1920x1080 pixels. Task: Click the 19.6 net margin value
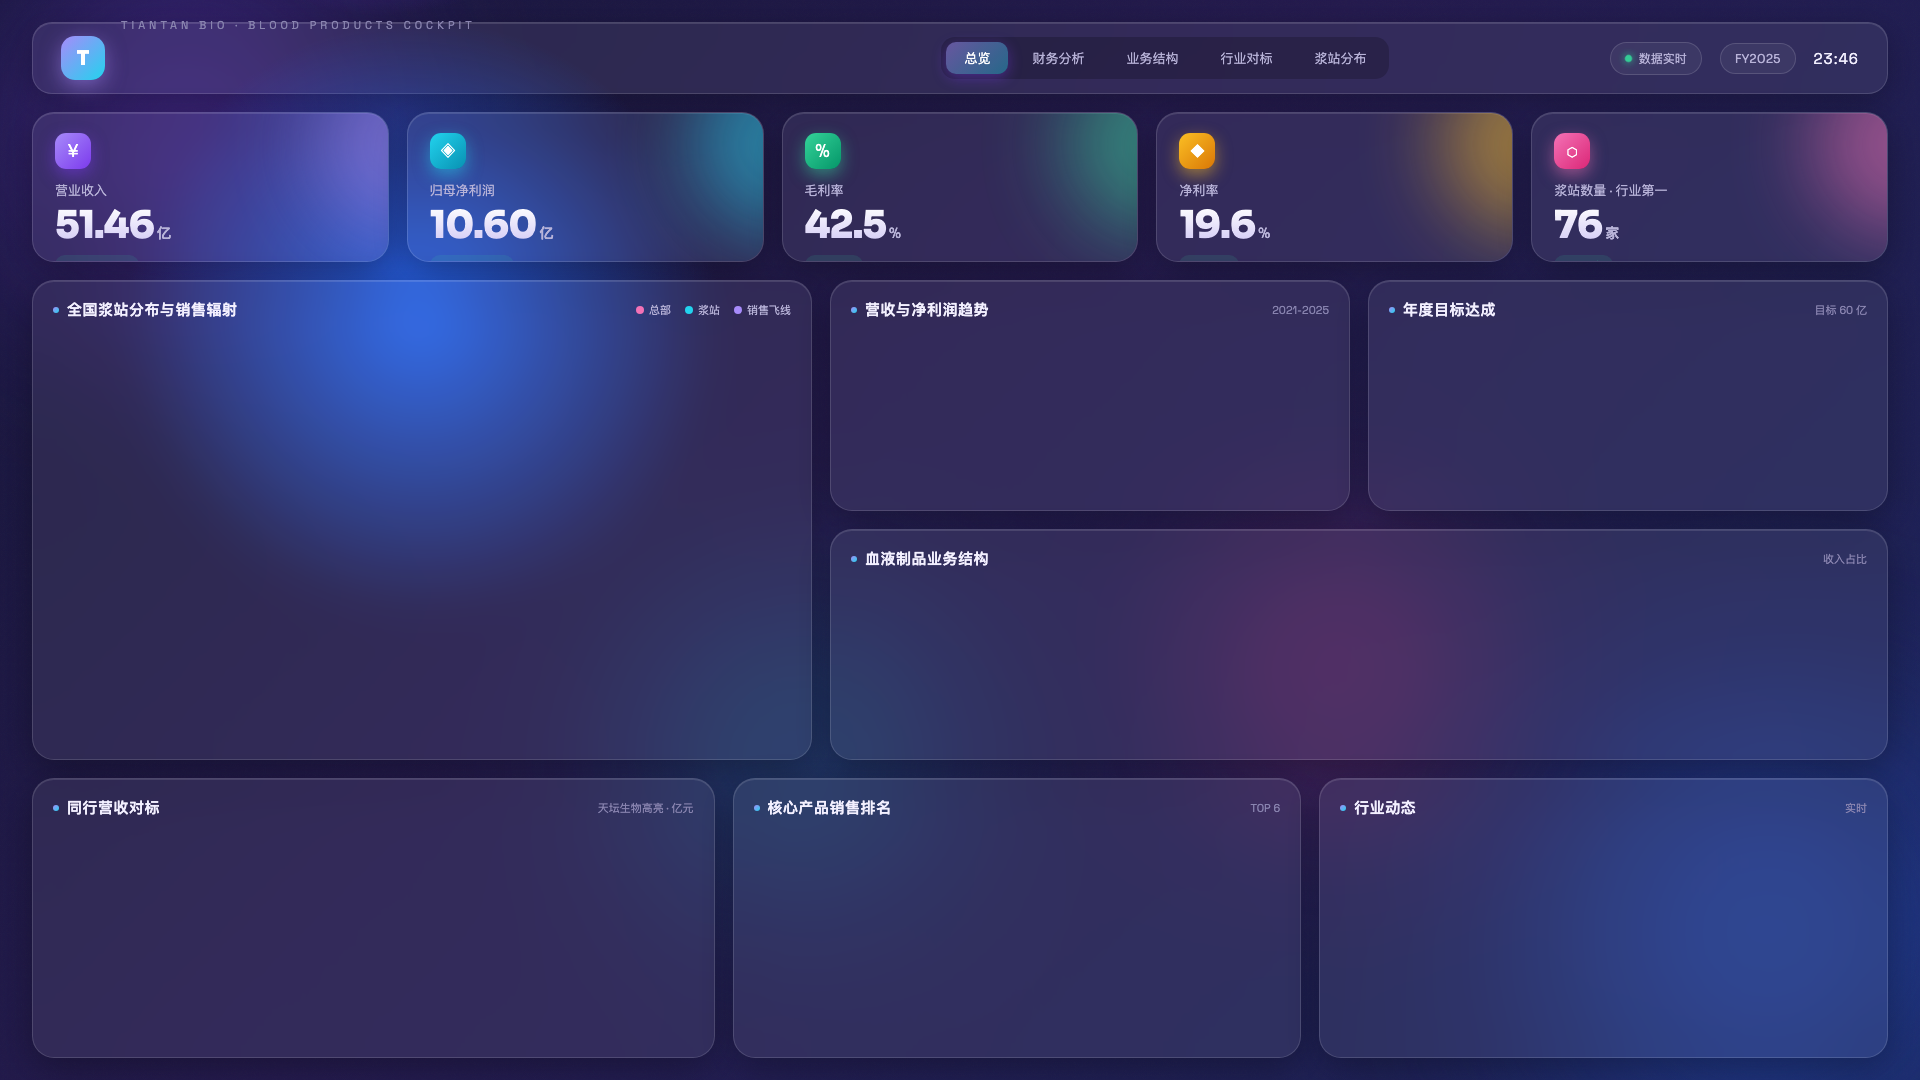pos(1217,224)
